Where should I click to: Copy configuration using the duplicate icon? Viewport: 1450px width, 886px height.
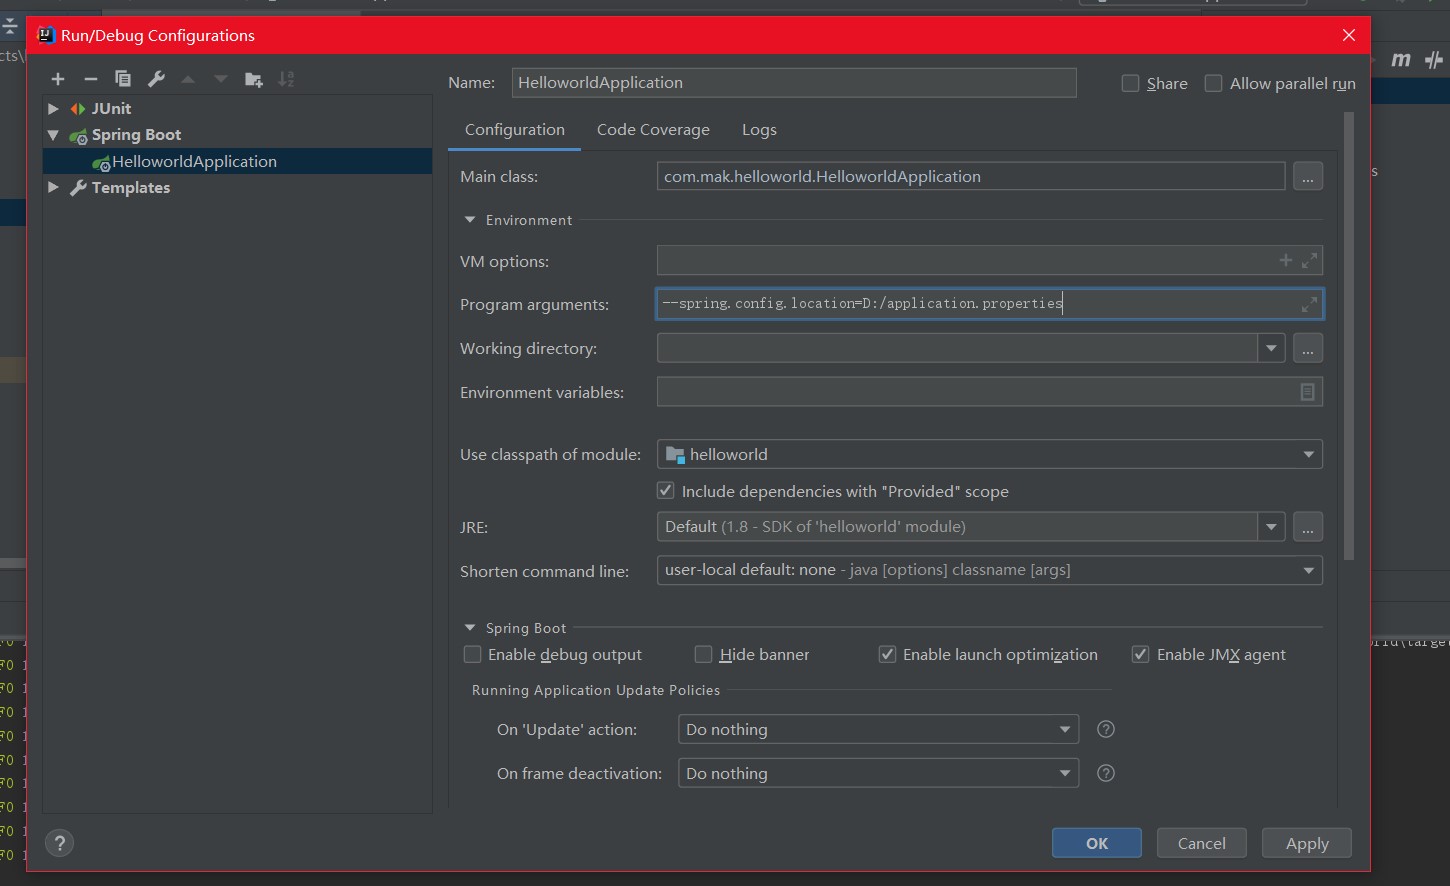(123, 79)
